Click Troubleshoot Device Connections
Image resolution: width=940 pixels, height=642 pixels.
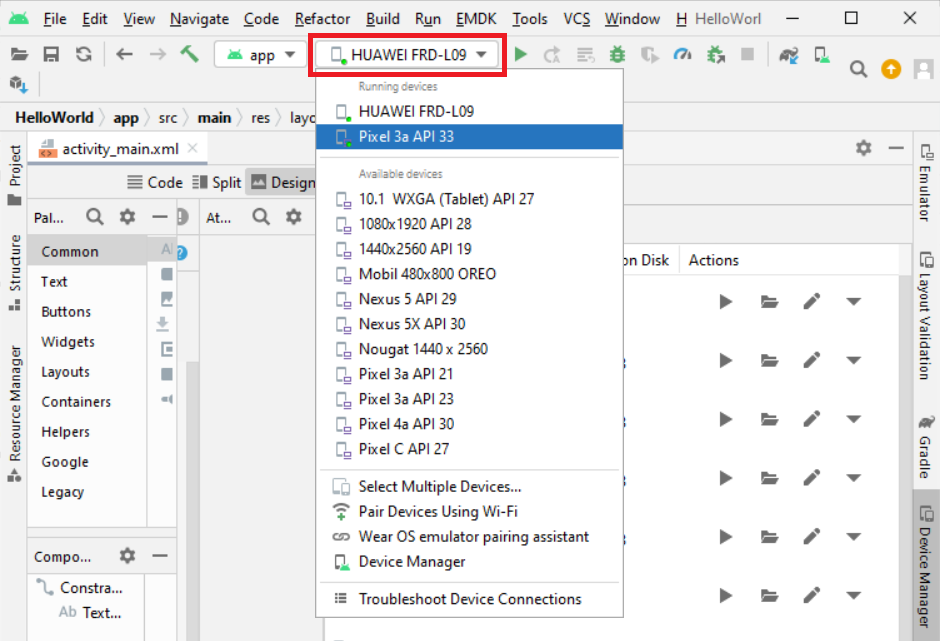click(469, 599)
